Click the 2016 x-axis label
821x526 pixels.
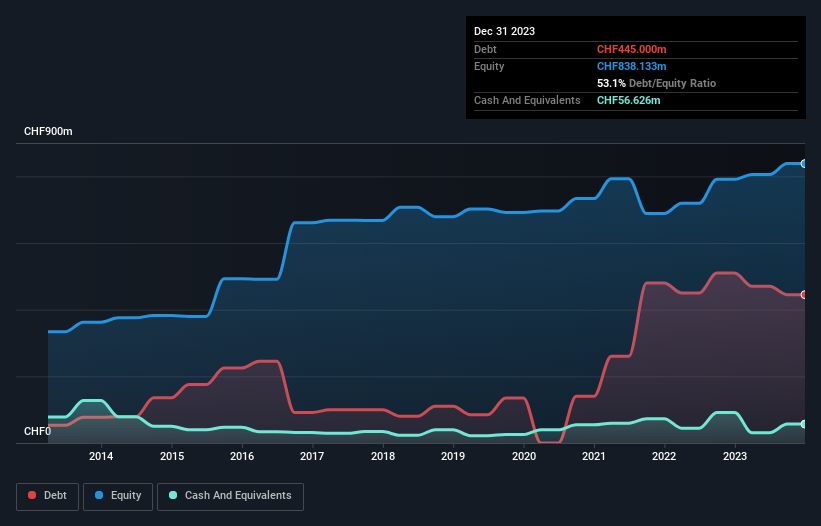(242, 456)
